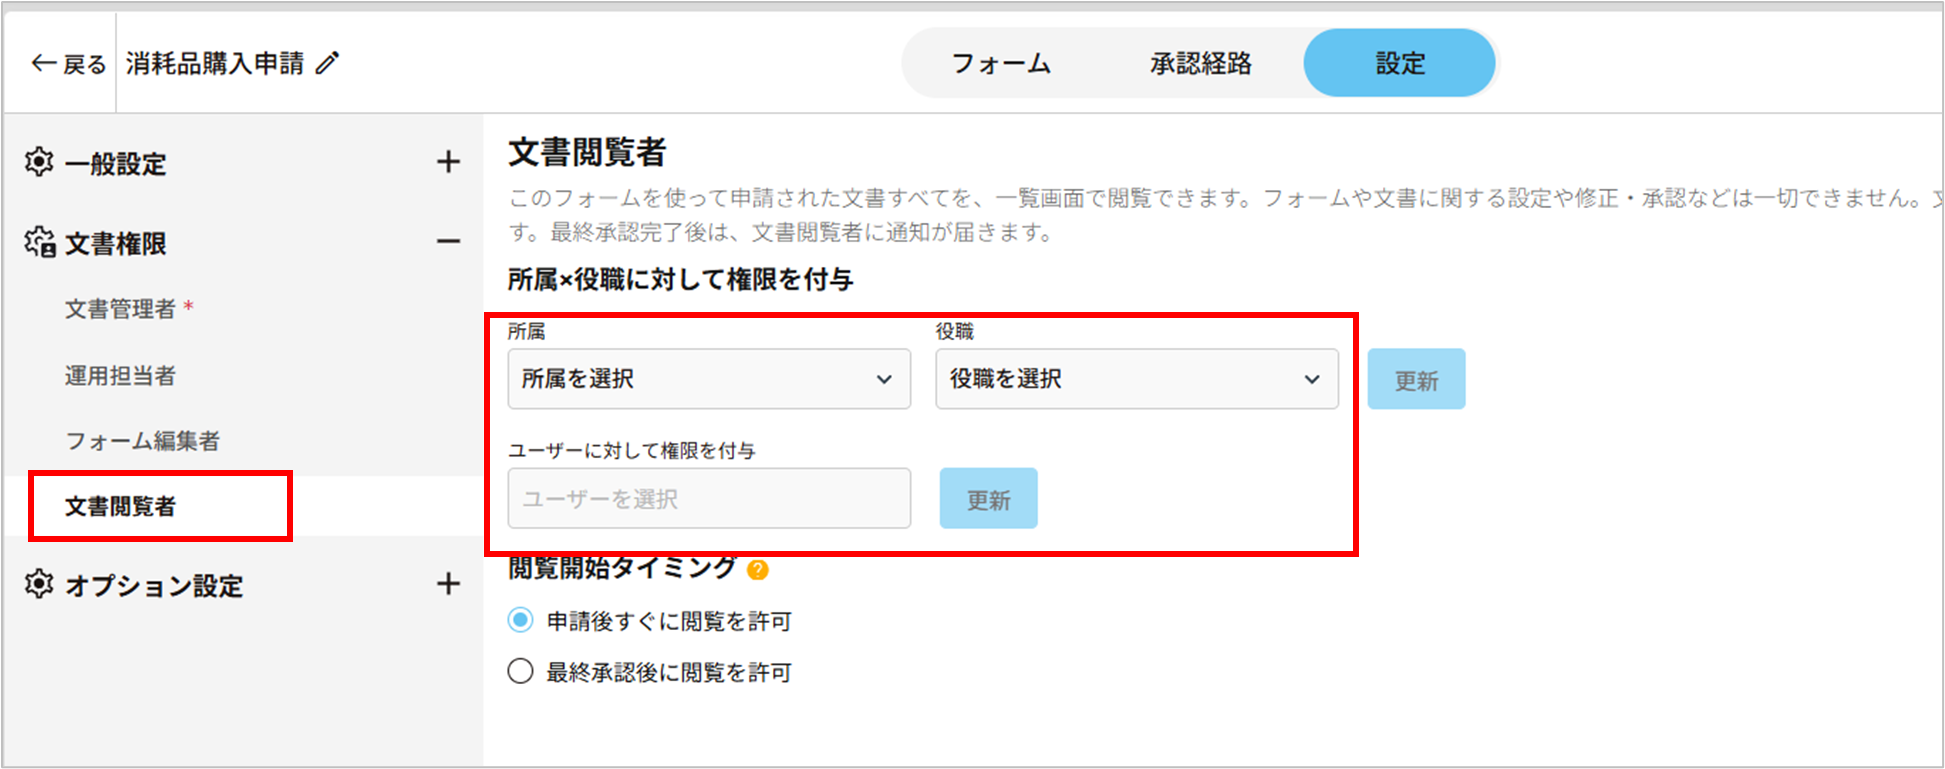Click the ユーザーを選択 input field

coord(708,499)
